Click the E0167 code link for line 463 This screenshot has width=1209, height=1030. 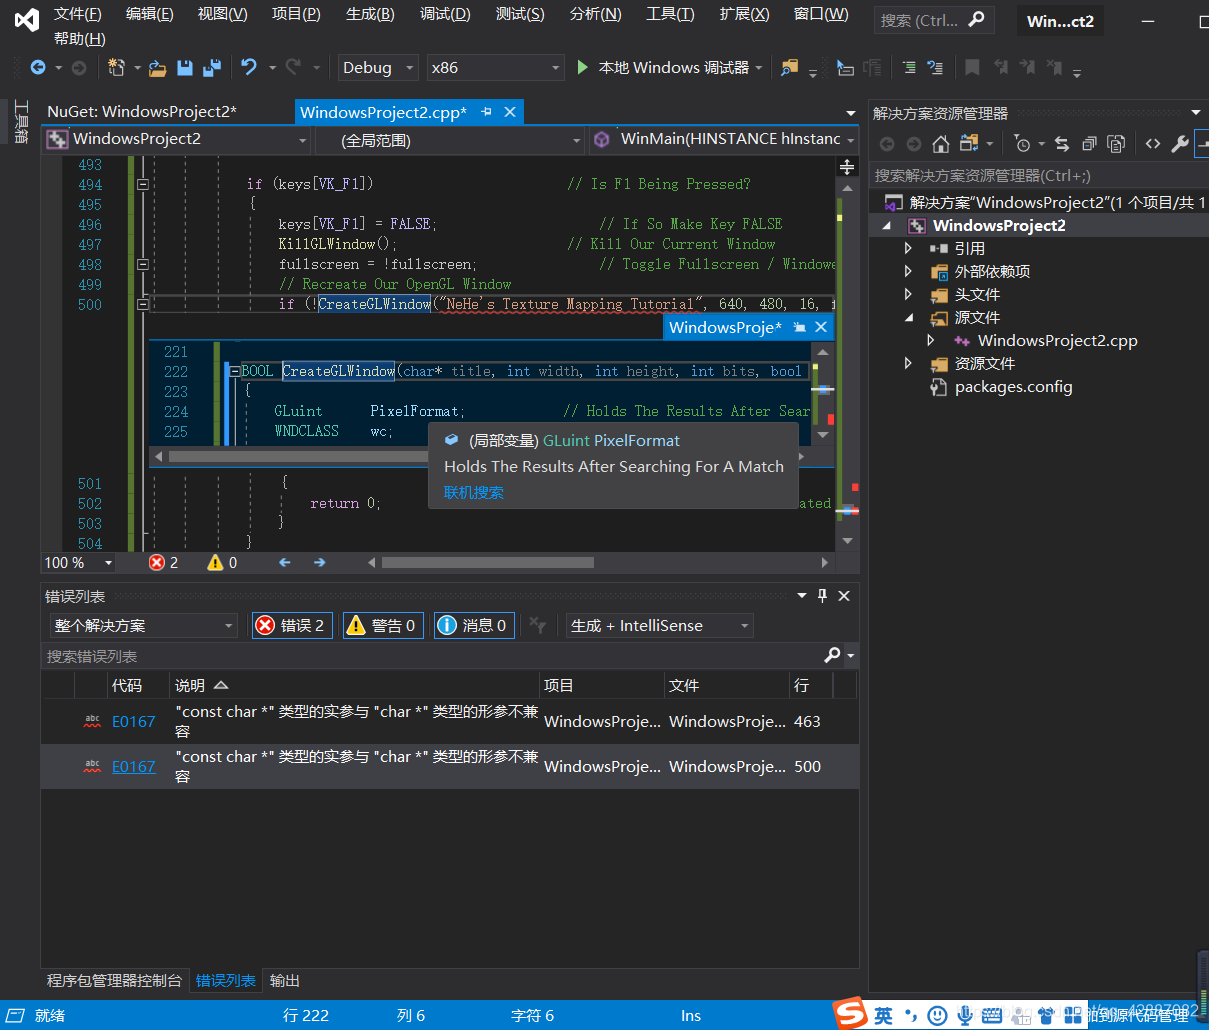133,722
